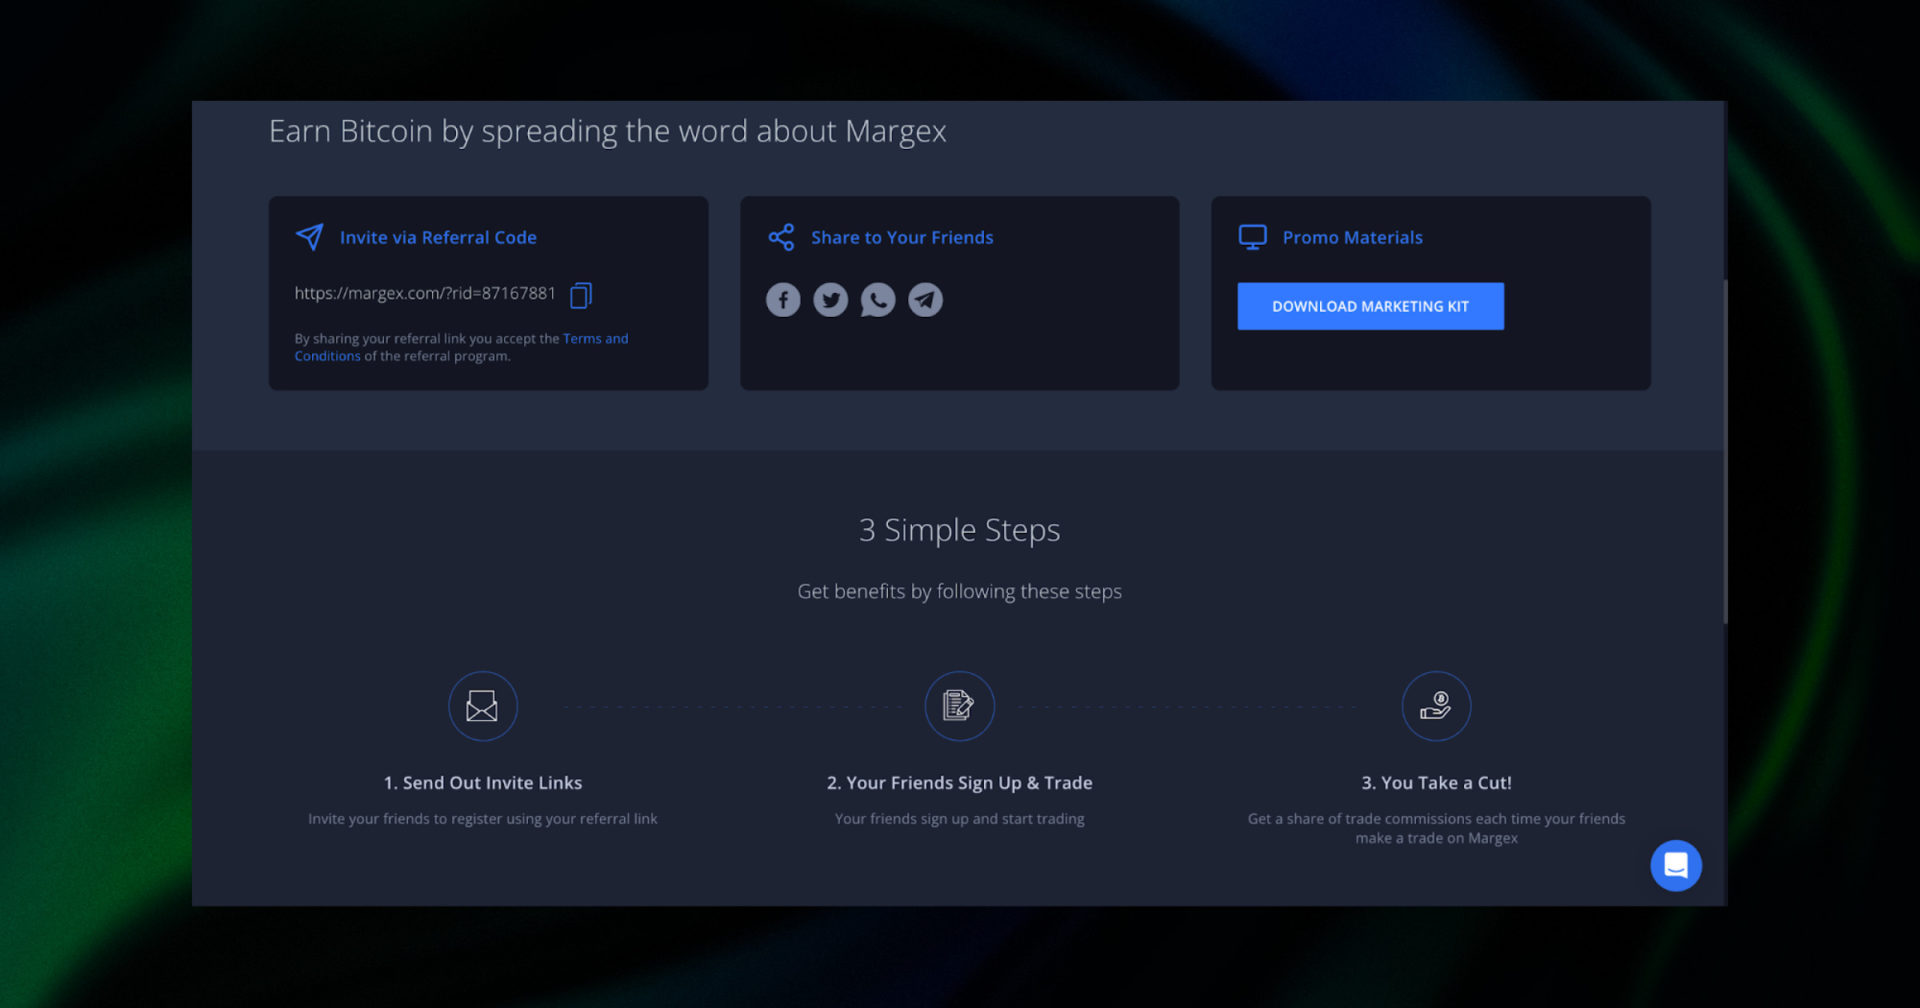The image size is (1920, 1008).
Task: Open the Terms and Conditions link
Action: (596, 338)
